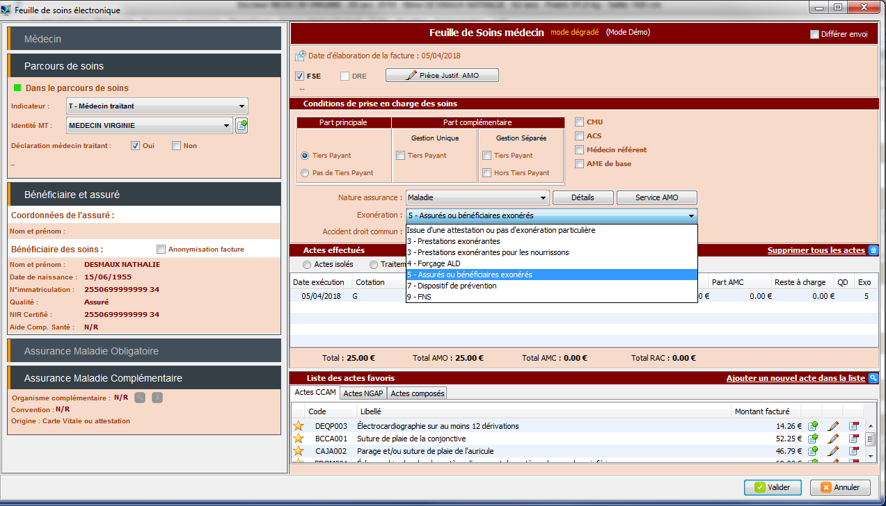Click the add-to-invoice icon for CAJA002

(x=813, y=452)
